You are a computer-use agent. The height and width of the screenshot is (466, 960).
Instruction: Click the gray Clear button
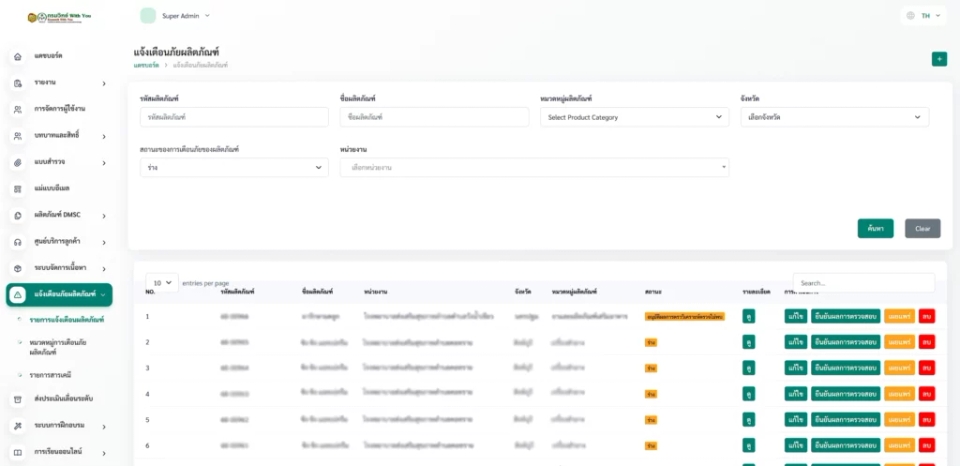coord(923,228)
